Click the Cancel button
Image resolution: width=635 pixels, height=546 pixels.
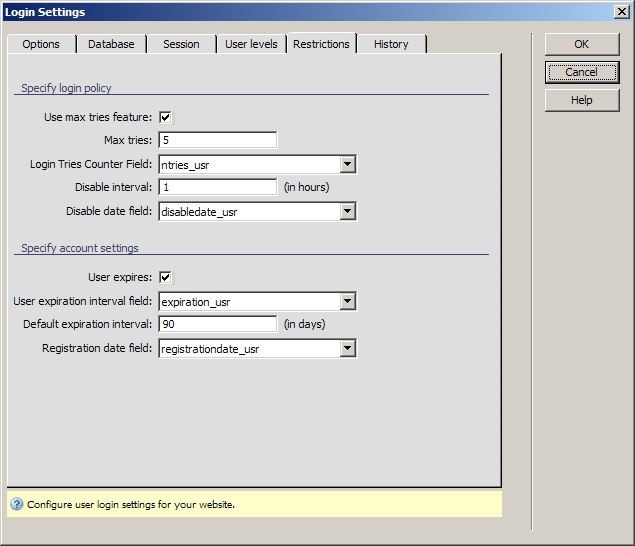point(581,72)
